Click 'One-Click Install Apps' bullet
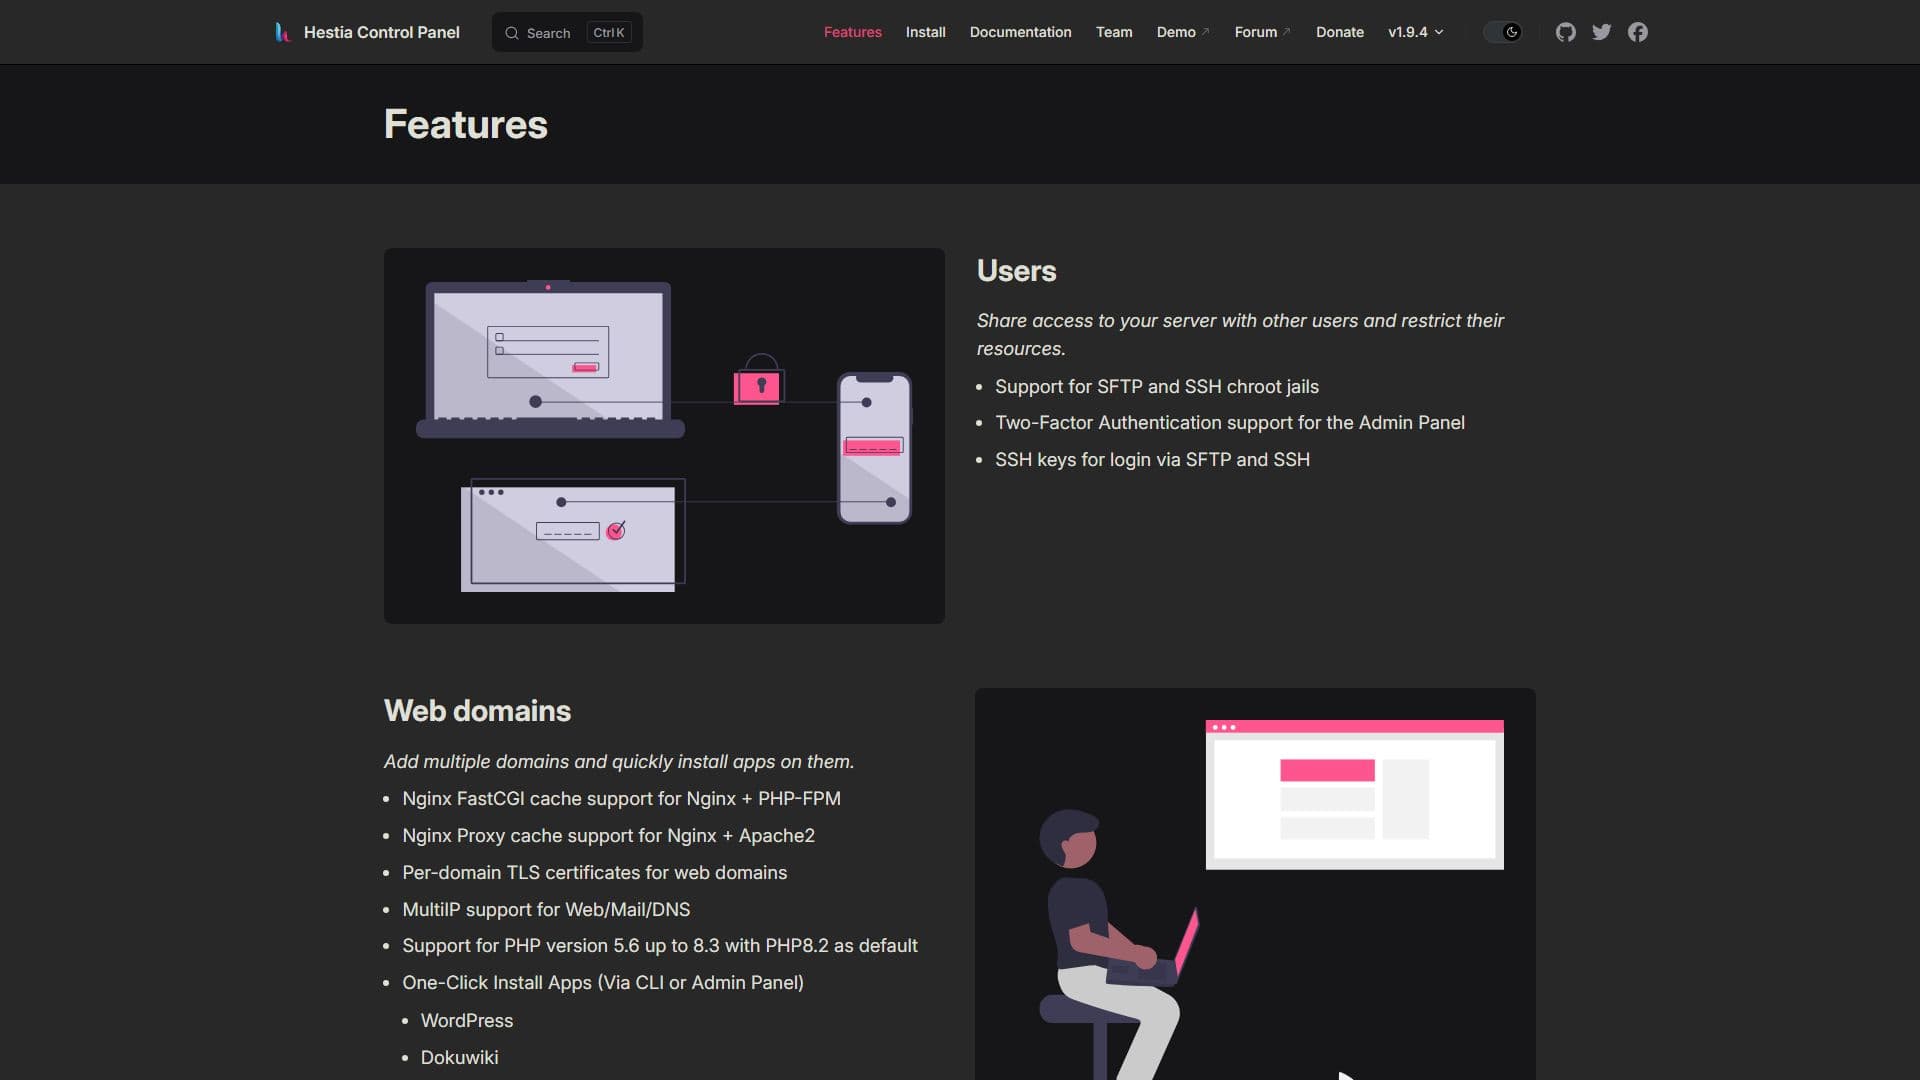 [x=603, y=983]
